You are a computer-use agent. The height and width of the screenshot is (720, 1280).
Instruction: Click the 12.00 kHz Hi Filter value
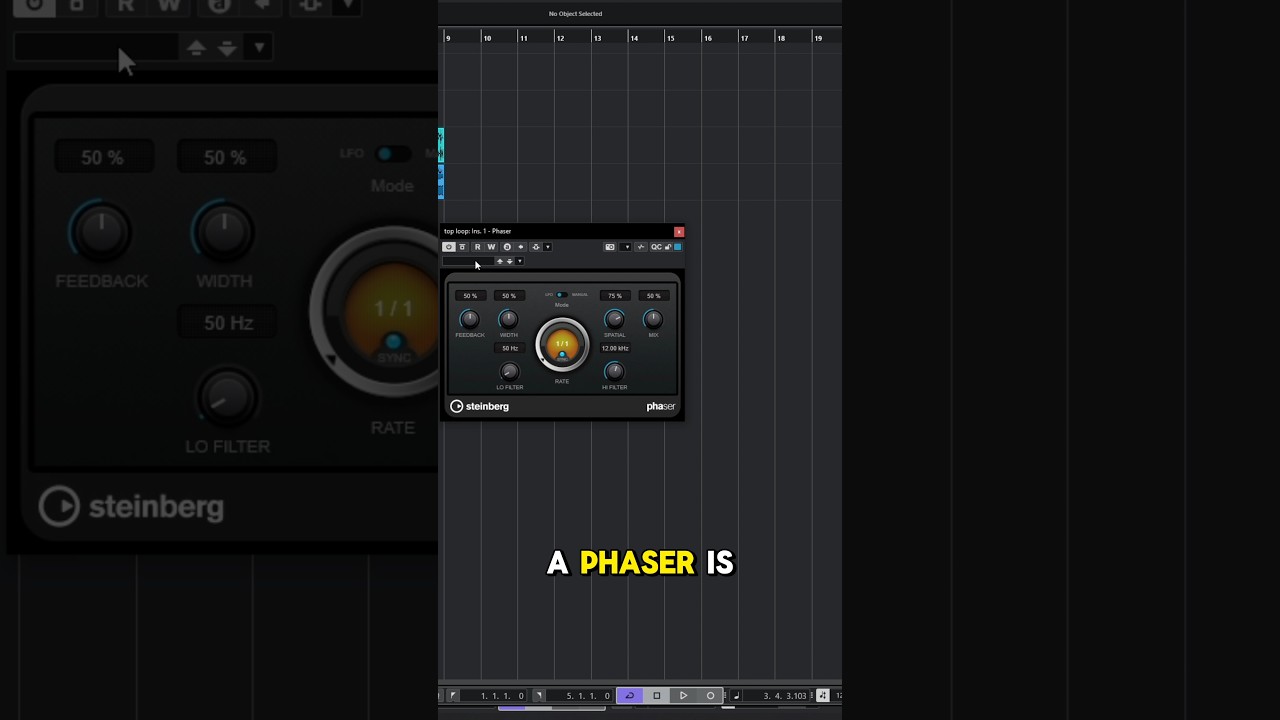coord(614,348)
